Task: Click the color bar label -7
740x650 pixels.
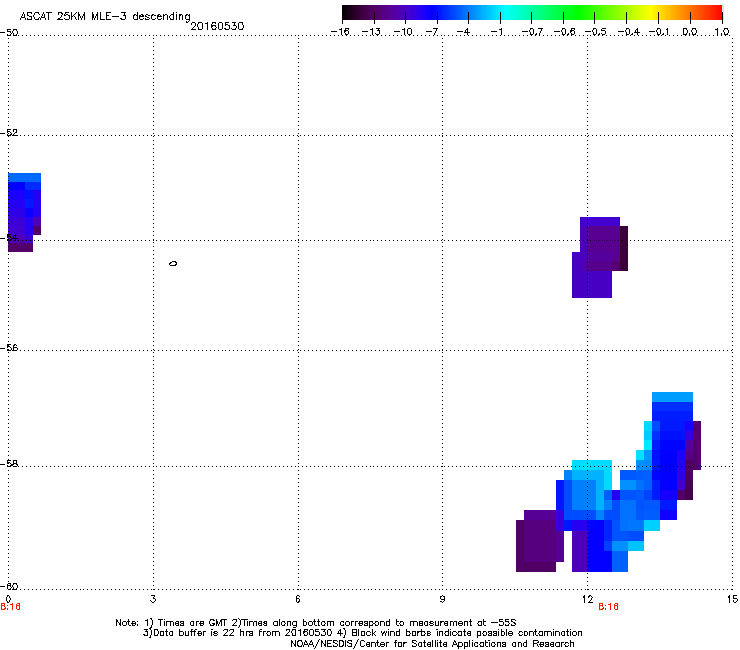Action: coord(432,32)
